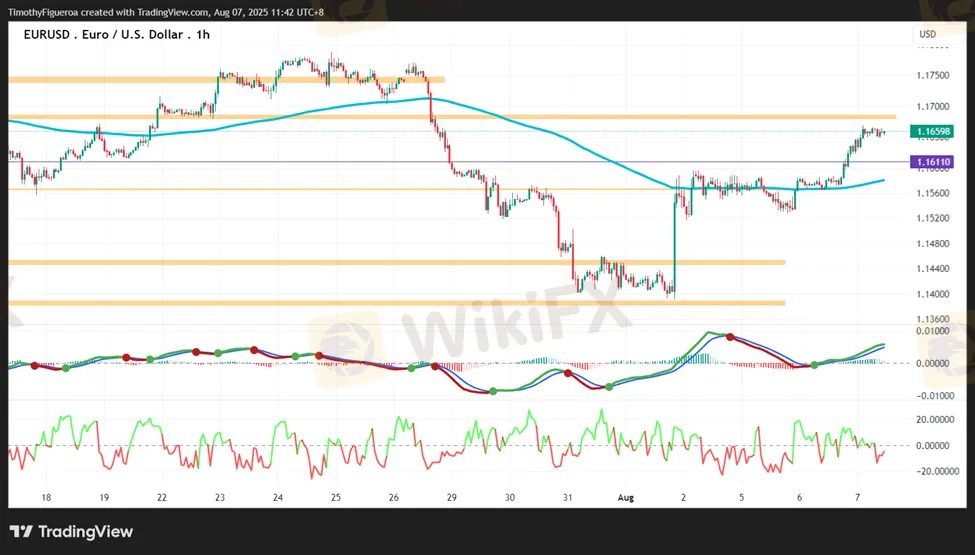Viewport: 975px width, 555px height.
Task: Click date label 25 on time axis
Action: [336, 498]
